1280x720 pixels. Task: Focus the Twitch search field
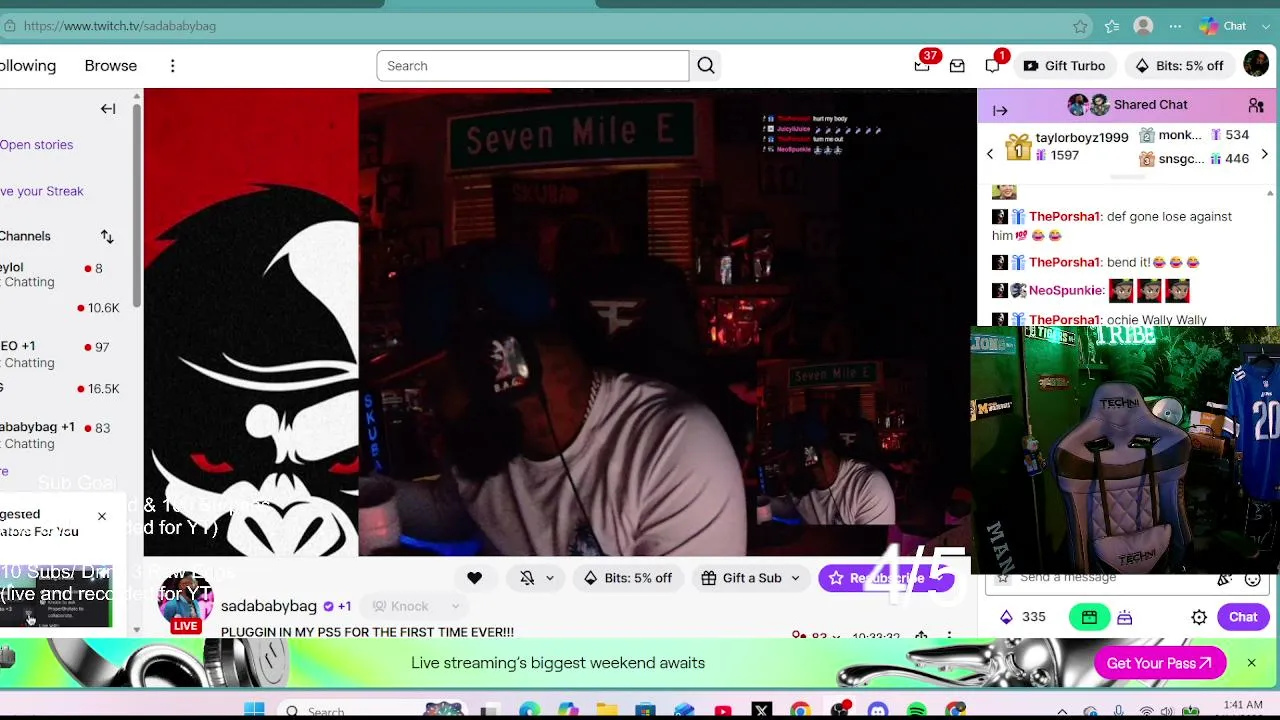pos(532,66)
